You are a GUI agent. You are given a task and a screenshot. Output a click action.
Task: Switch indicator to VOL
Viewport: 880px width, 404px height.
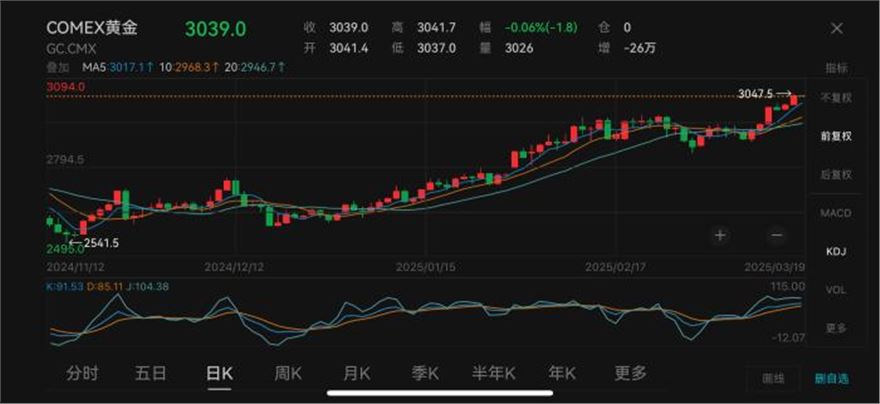point(835,290)
